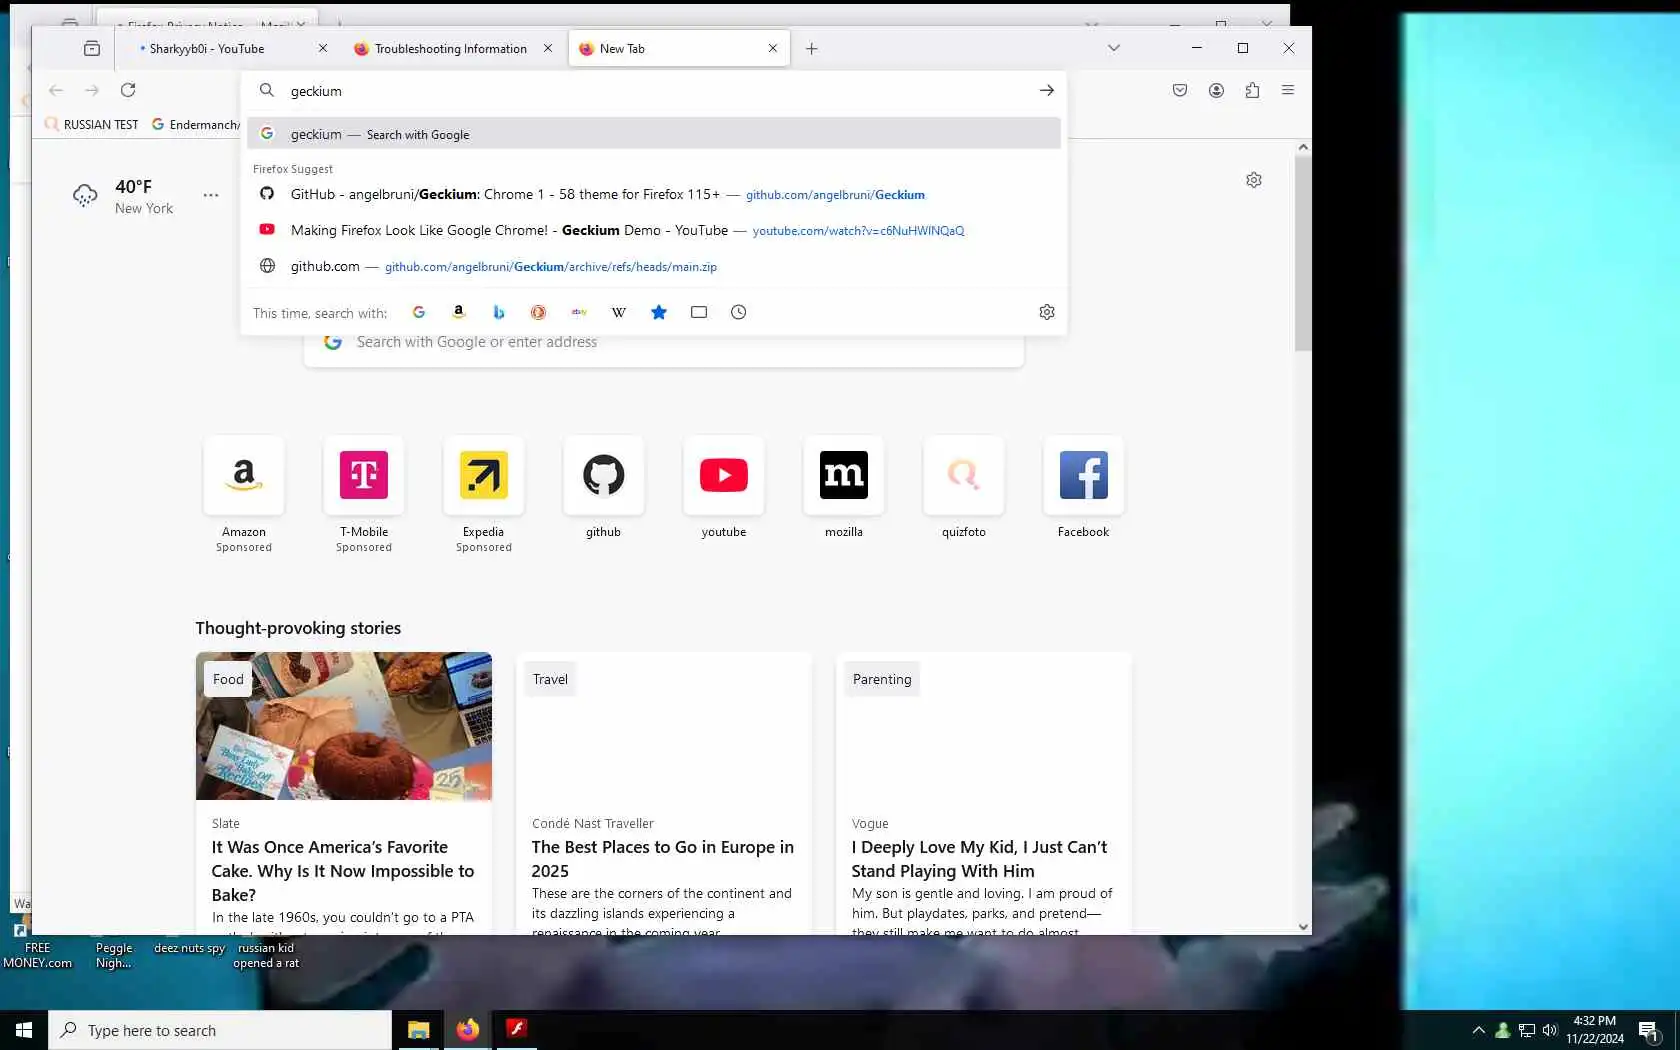
Task: Click the page scrollbar up arrow
Action: (x=1303, y=147)
